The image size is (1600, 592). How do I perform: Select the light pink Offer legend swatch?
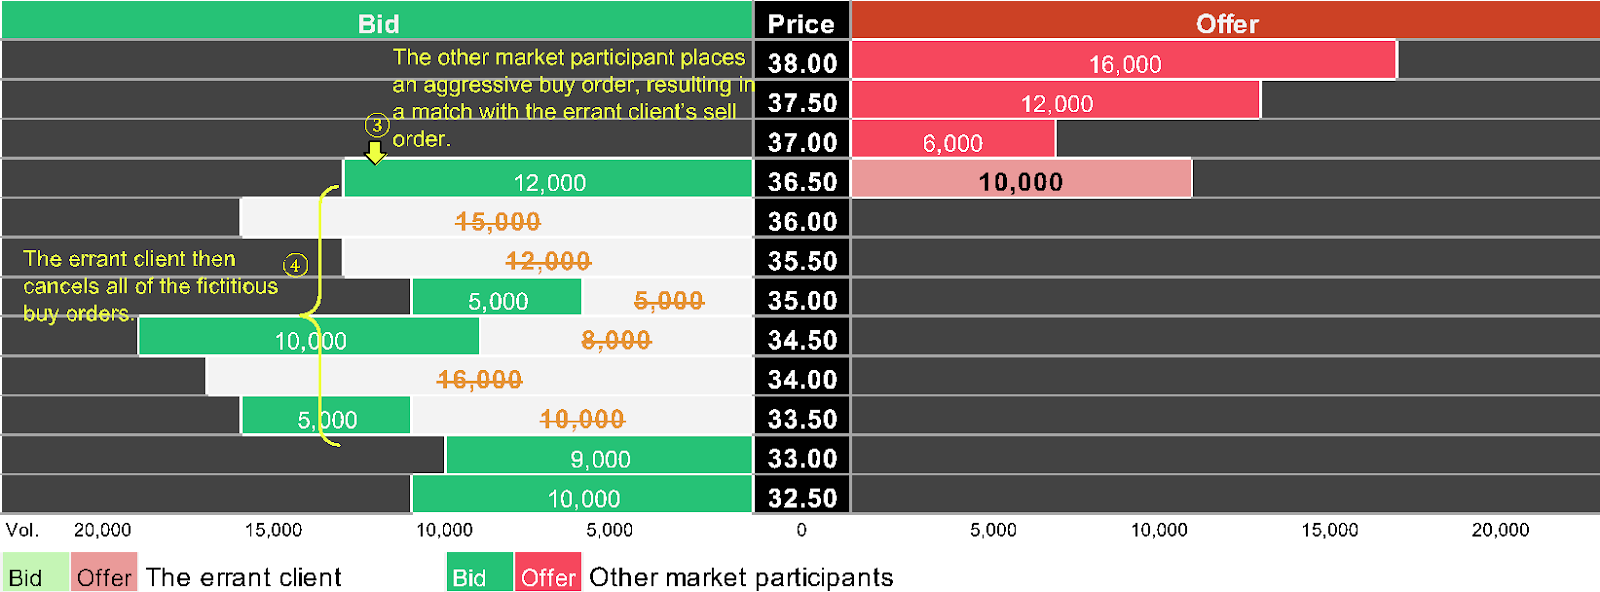point(104,574)
